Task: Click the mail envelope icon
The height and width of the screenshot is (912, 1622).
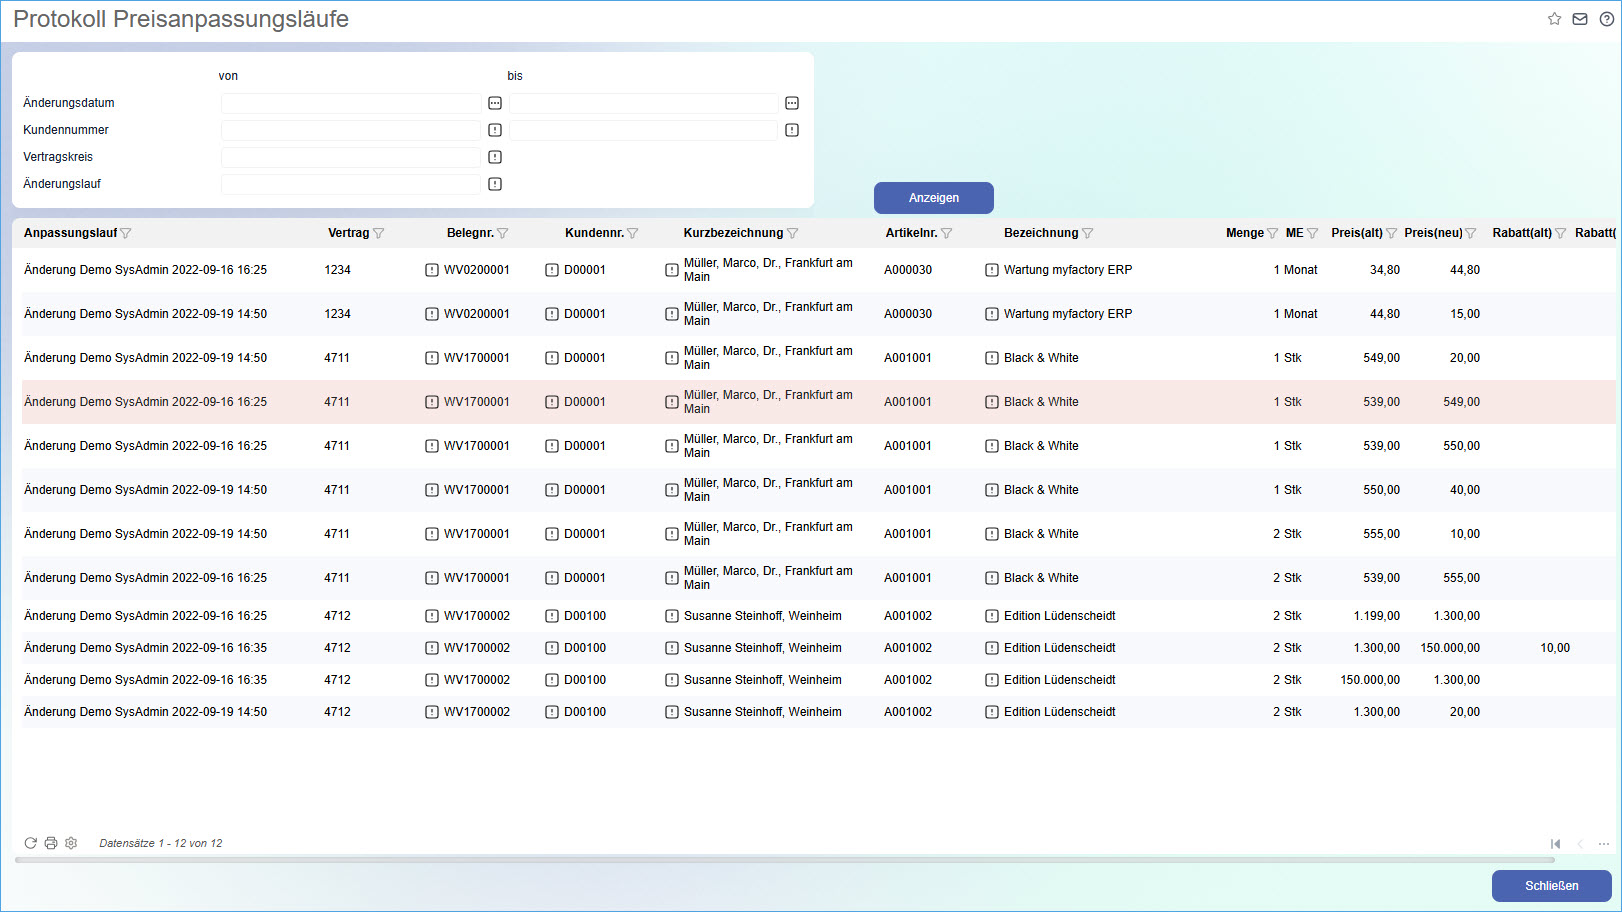Action: (1580, 19)
